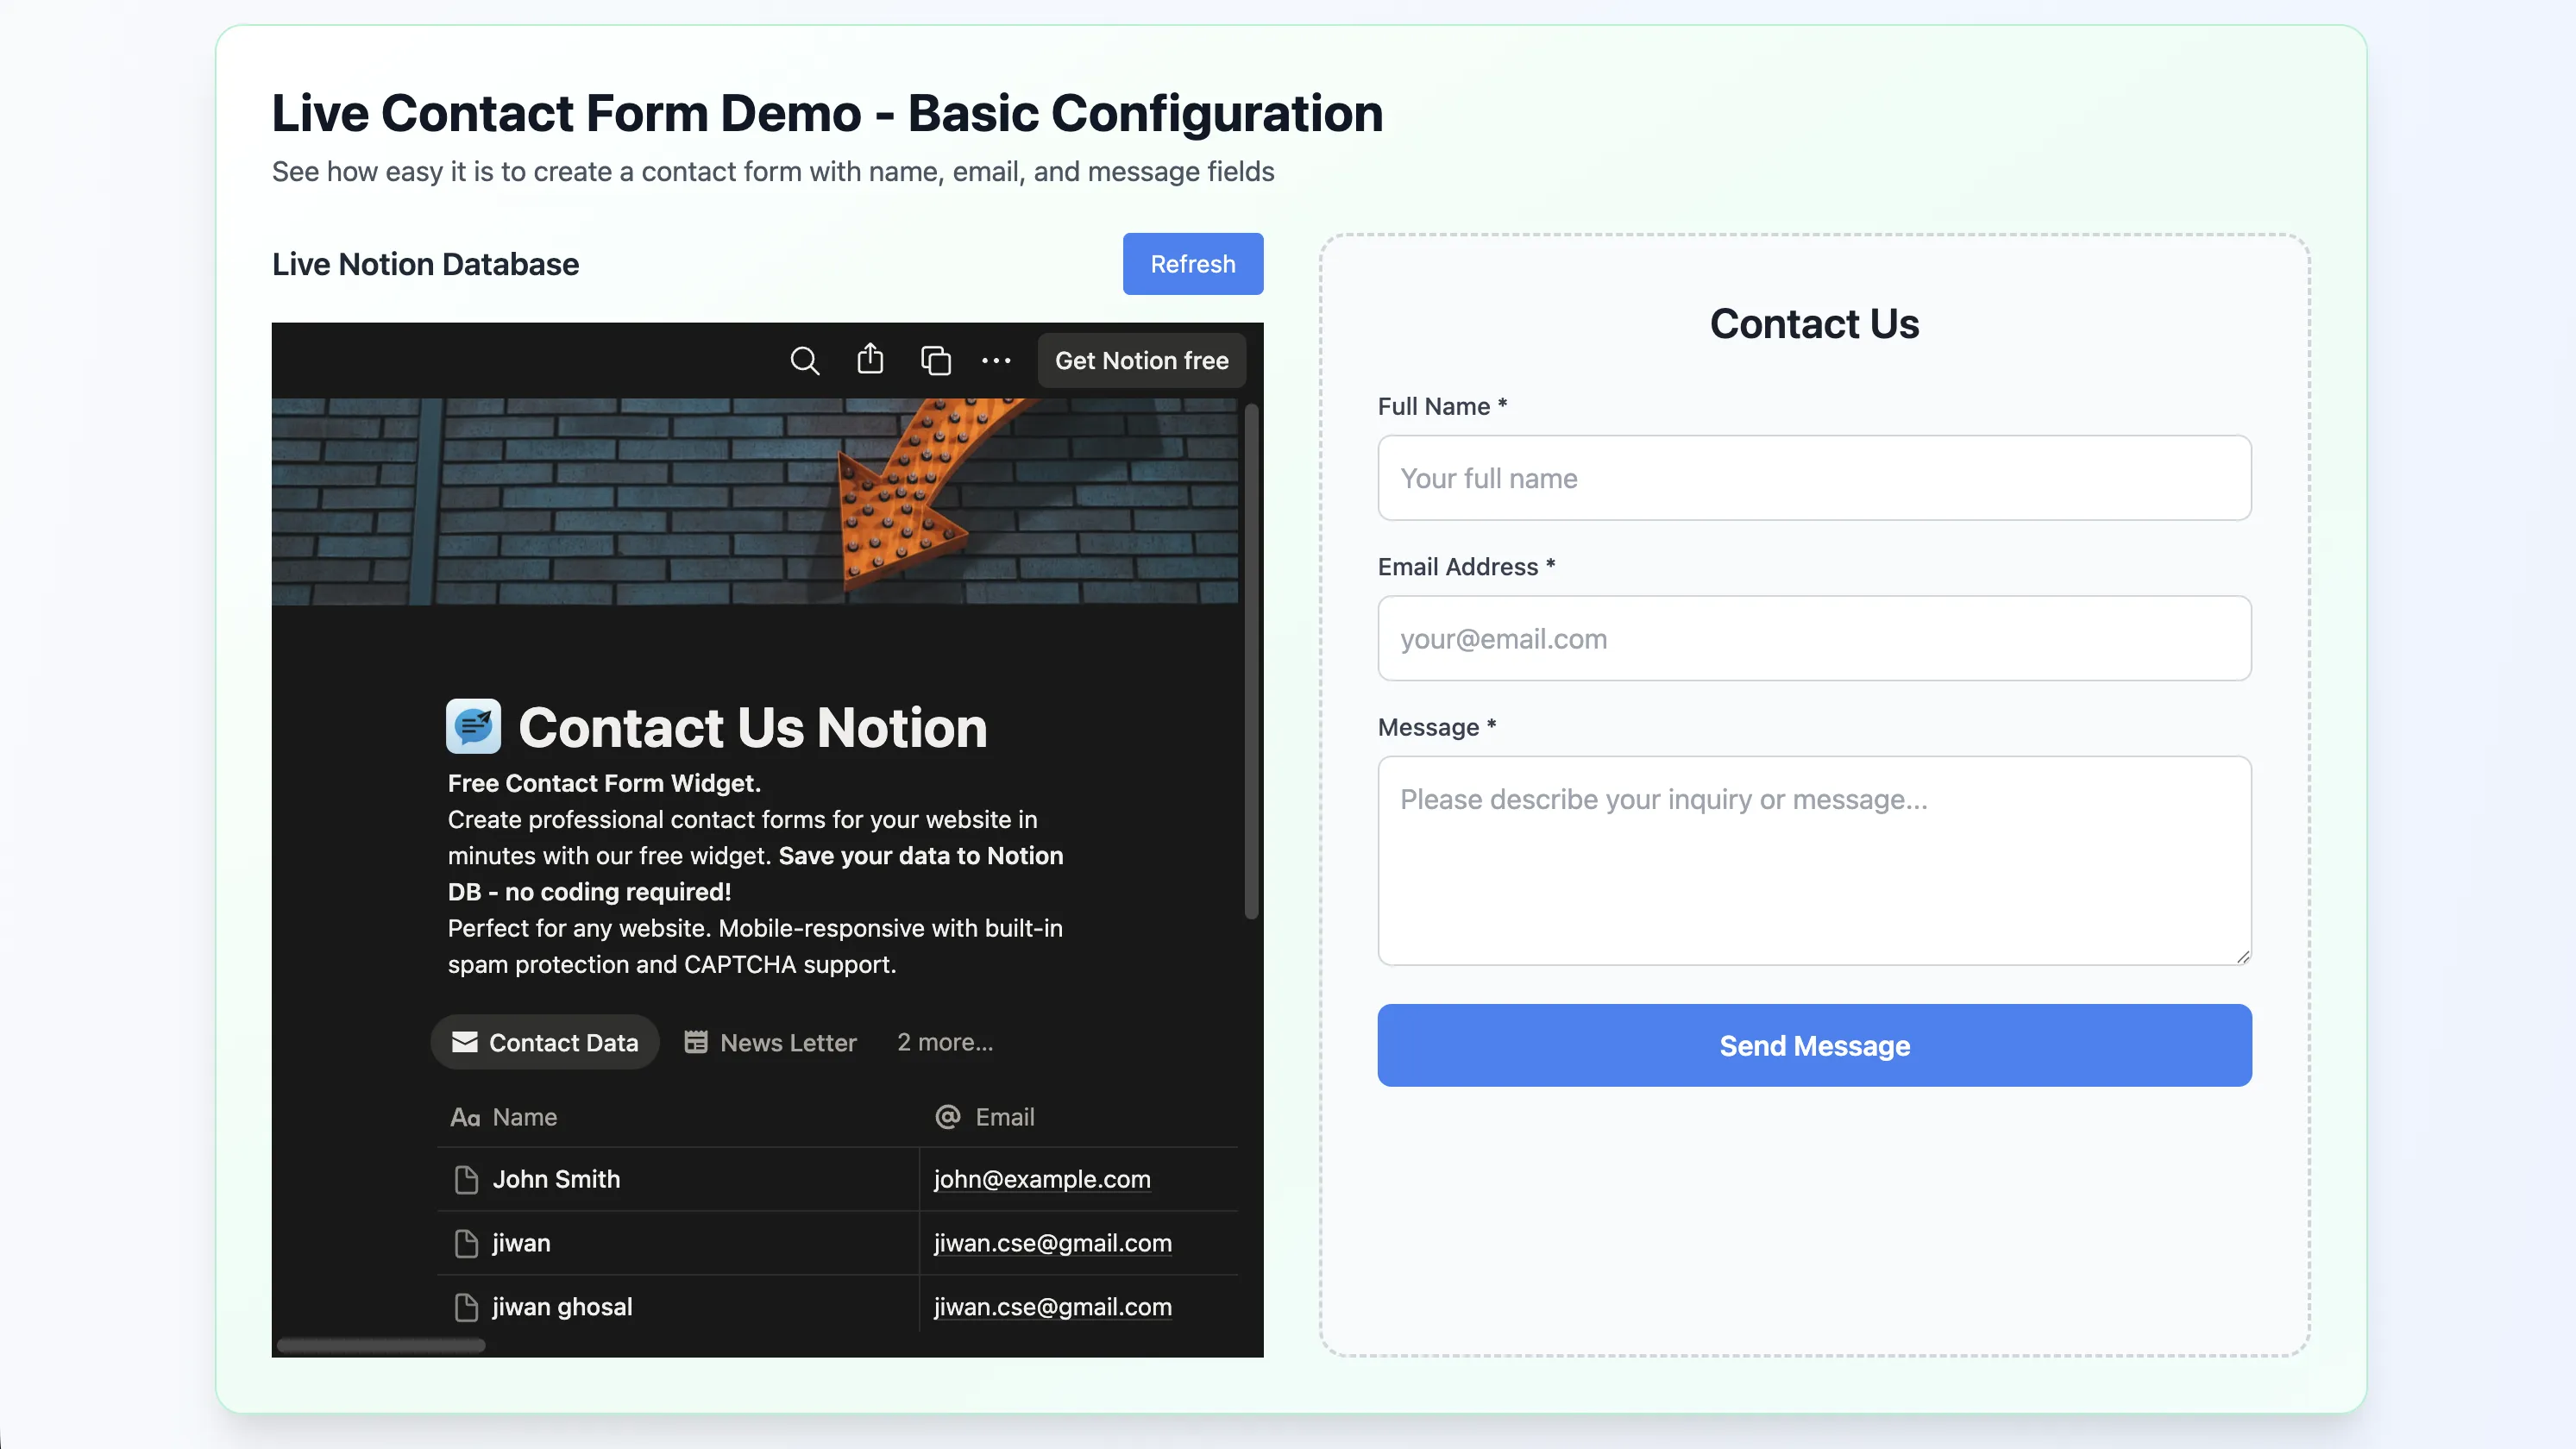2576x1449 pixels.
Task: Click the page icon beside jiwan ghosal
Action: coord(466,1307)
